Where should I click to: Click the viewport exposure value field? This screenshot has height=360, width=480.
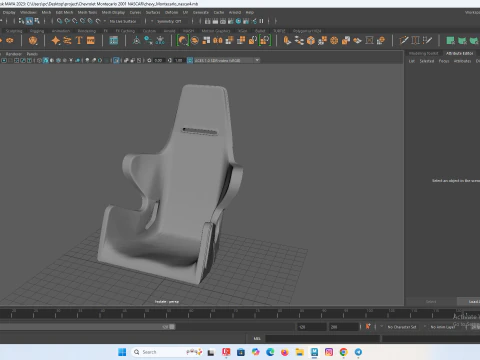tap(158, 60)
